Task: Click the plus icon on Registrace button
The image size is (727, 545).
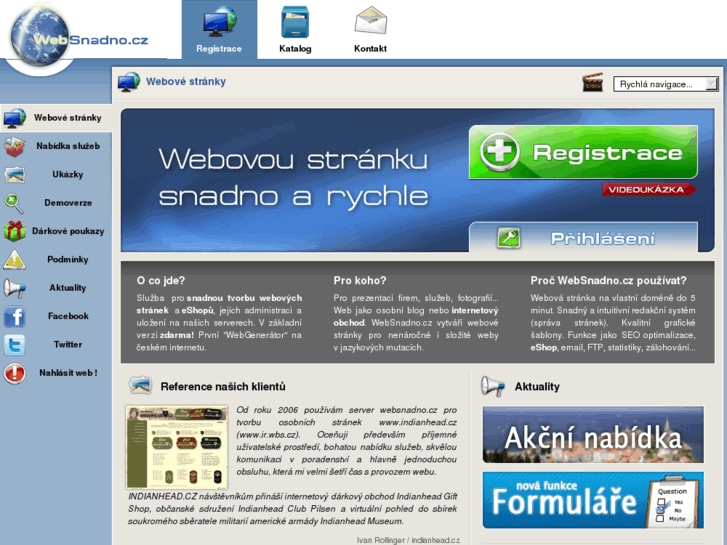Action: tap(499, 152)
